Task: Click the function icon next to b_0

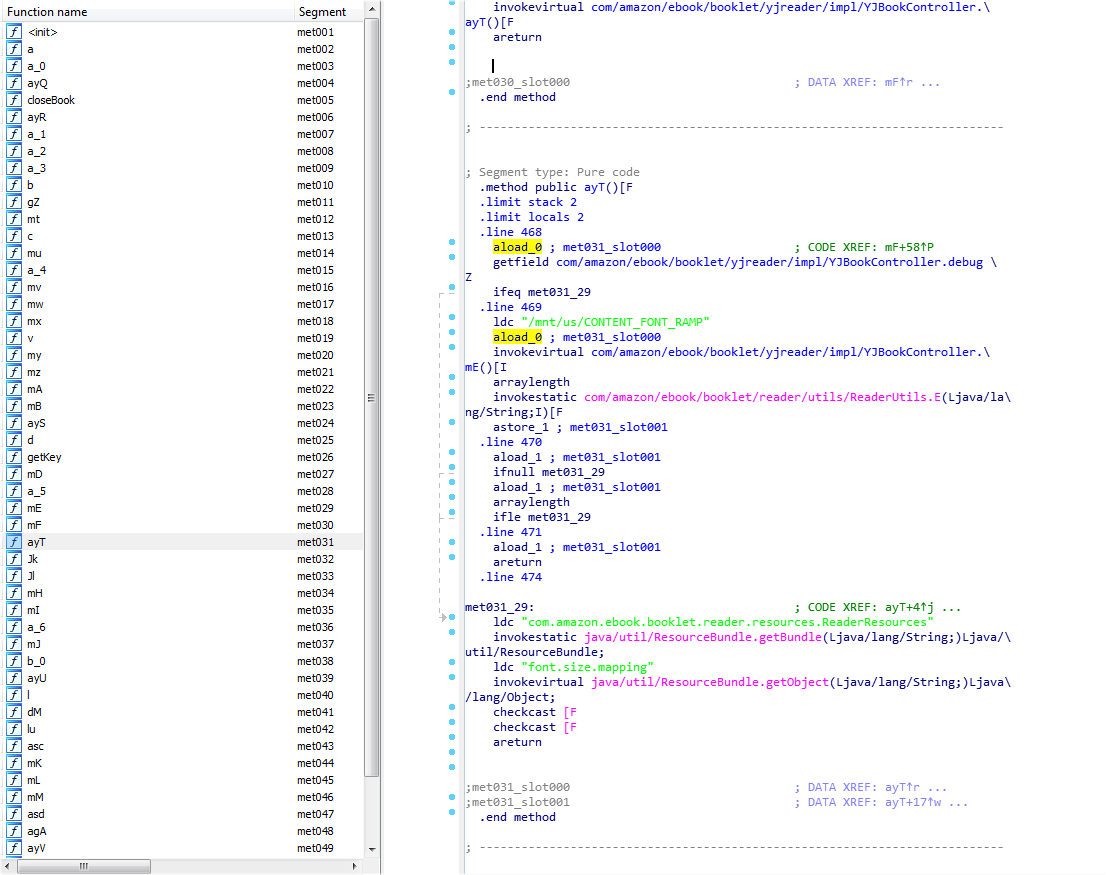Action: (14, 661)
